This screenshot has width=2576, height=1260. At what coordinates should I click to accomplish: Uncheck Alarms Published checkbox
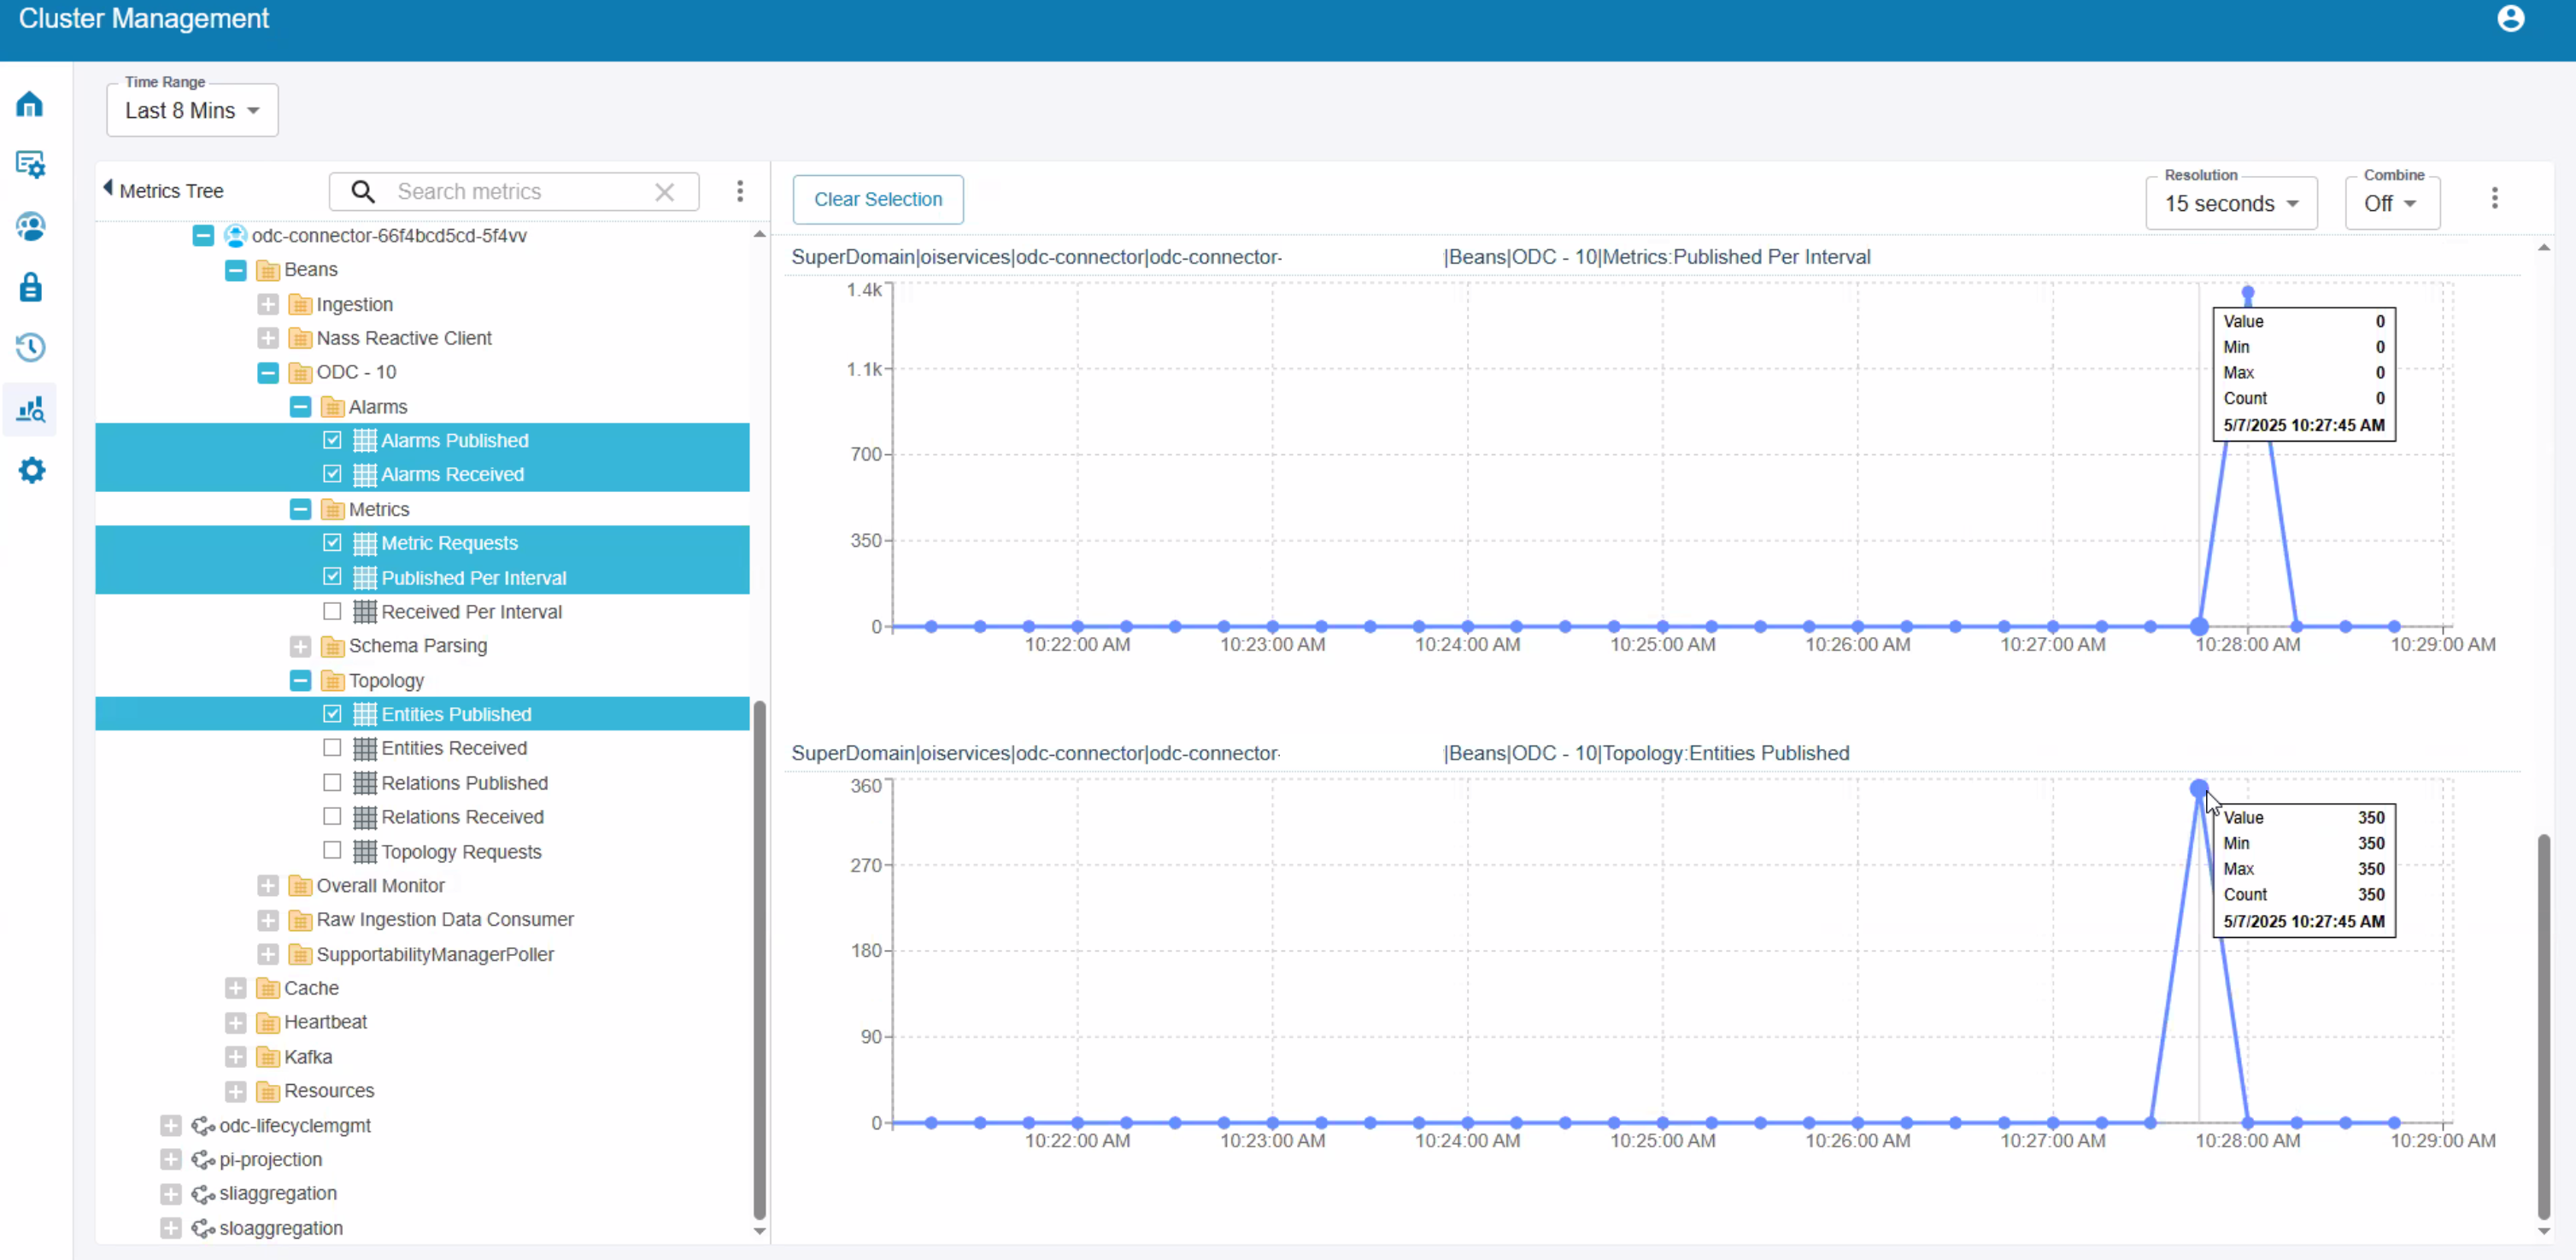click(x=332, y=440)
